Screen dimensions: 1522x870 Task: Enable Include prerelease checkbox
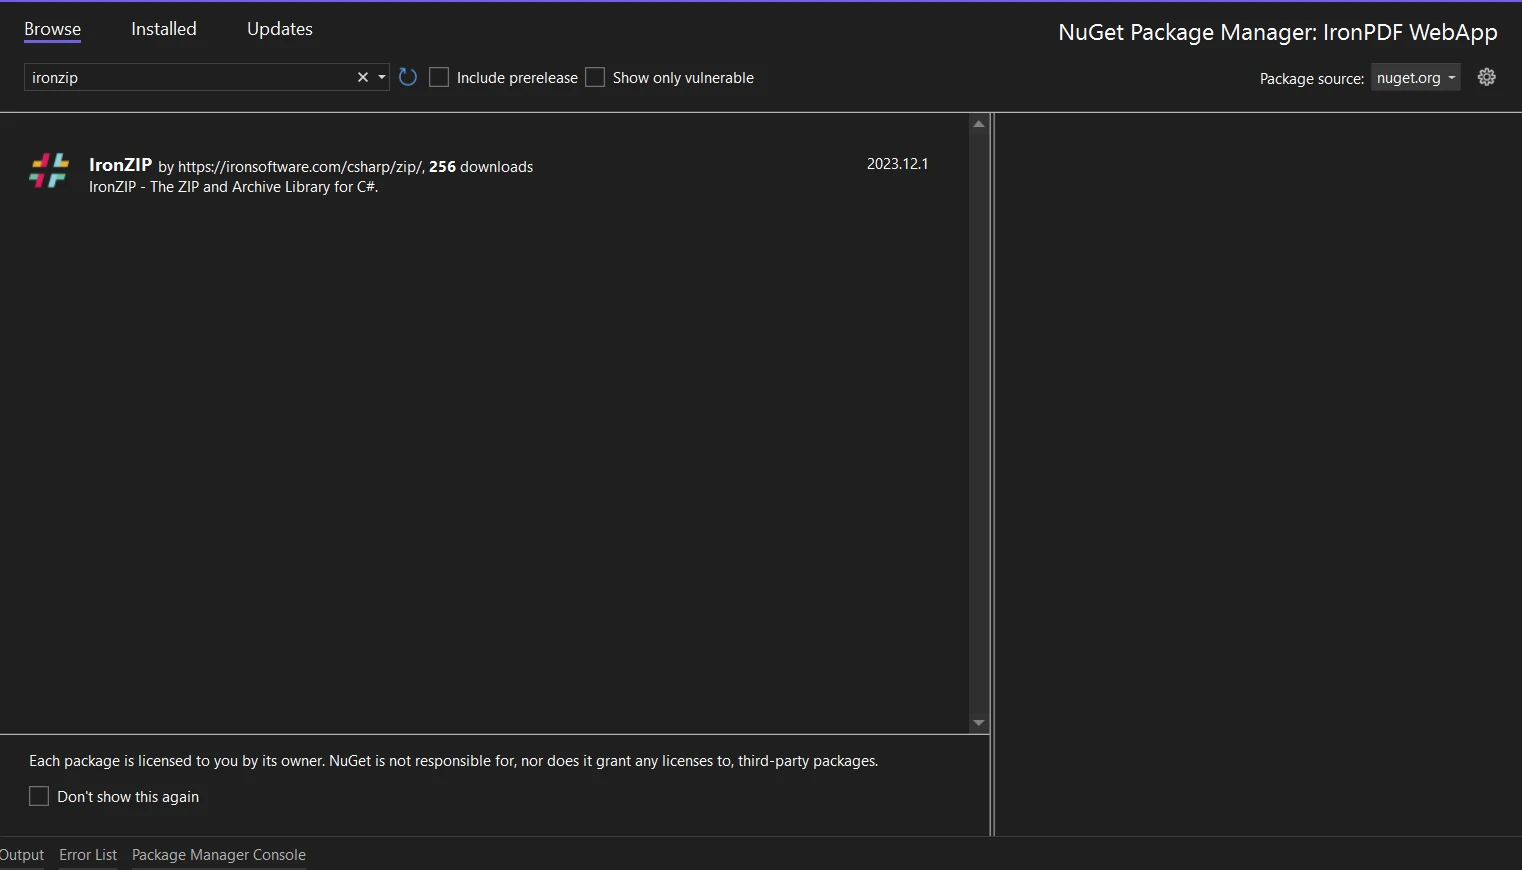pos(439,77)
